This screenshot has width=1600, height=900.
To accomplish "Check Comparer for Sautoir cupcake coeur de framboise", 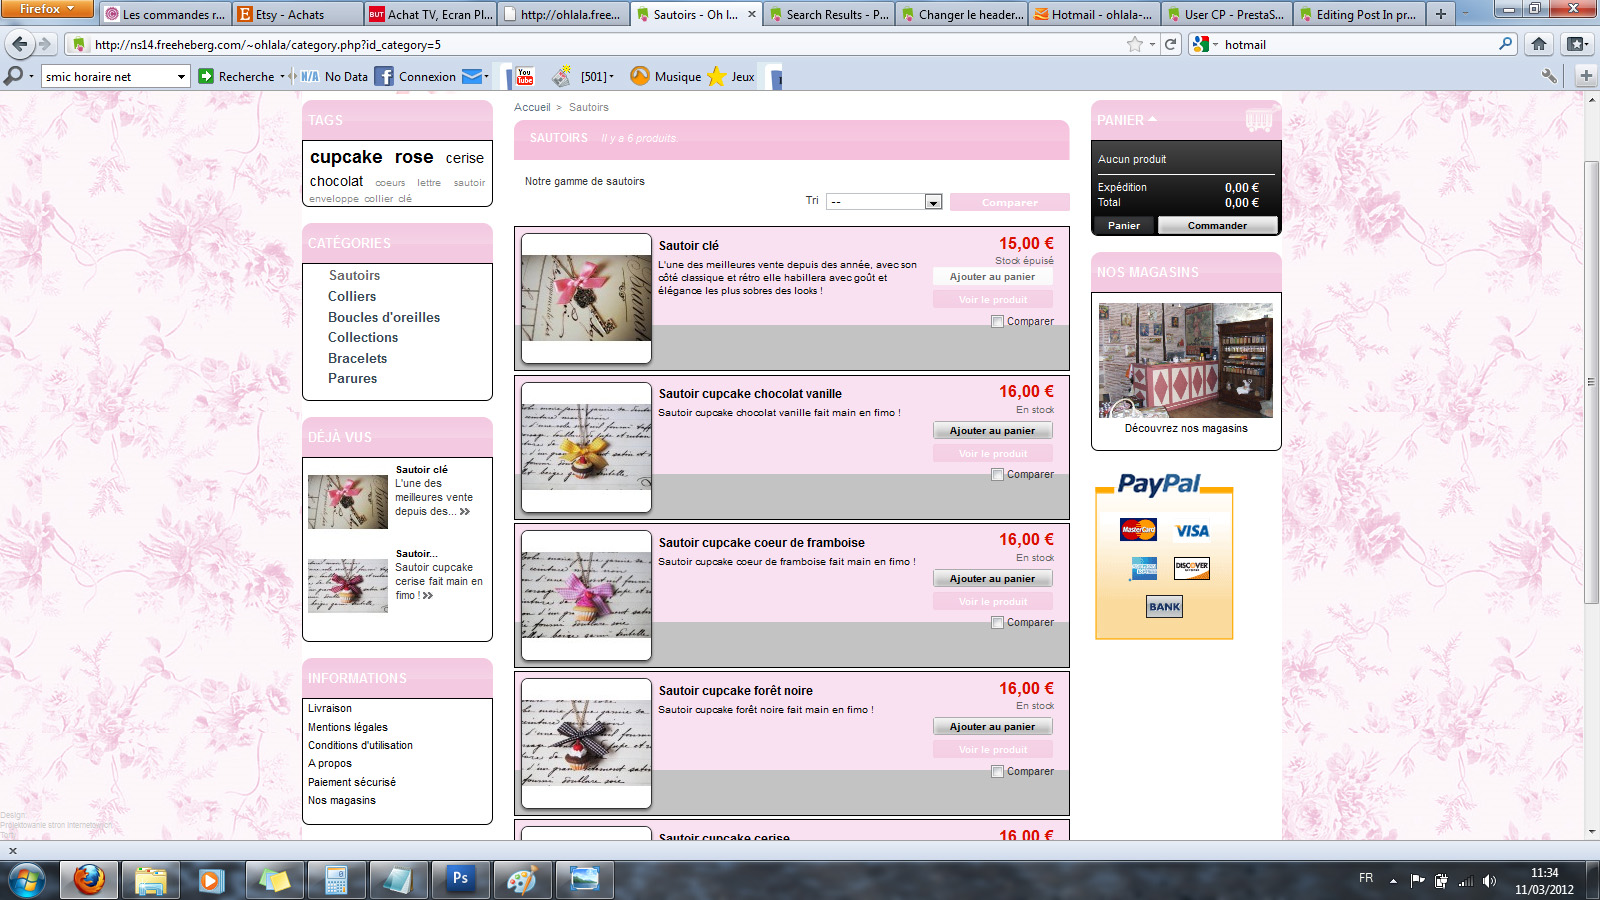I will coord(997,623).
